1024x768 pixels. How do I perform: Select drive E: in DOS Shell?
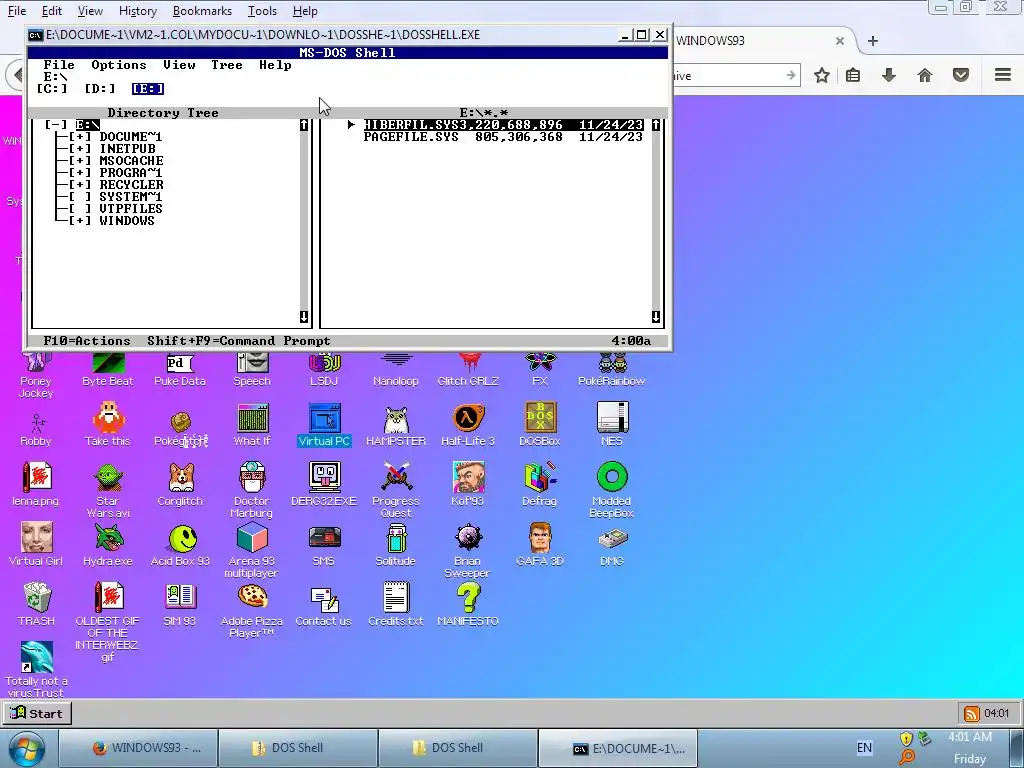coord(148,89)
